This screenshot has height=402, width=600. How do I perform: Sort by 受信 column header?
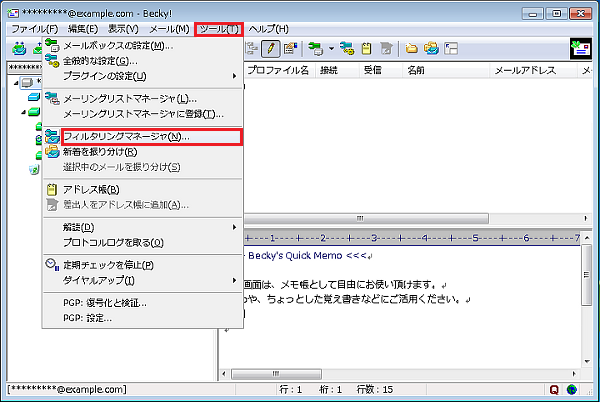click(381, 70)
